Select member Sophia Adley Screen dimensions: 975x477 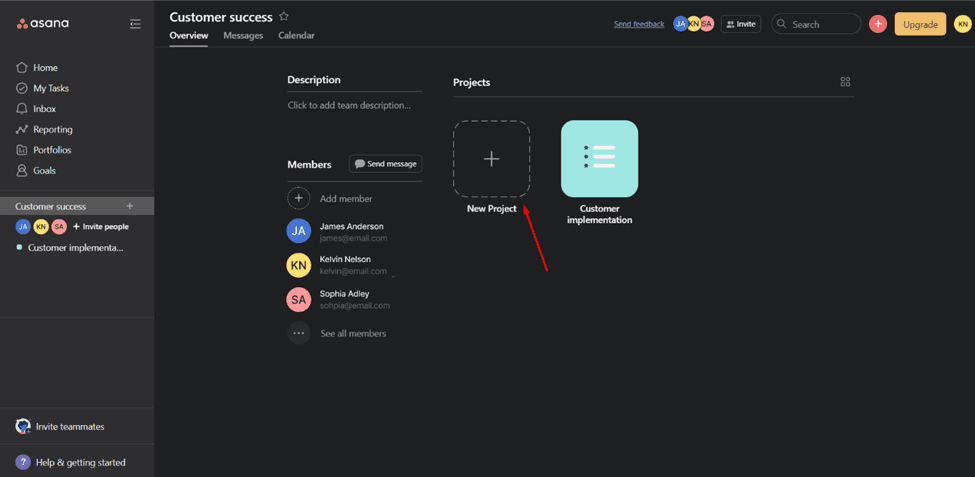(x=344, y=294)
